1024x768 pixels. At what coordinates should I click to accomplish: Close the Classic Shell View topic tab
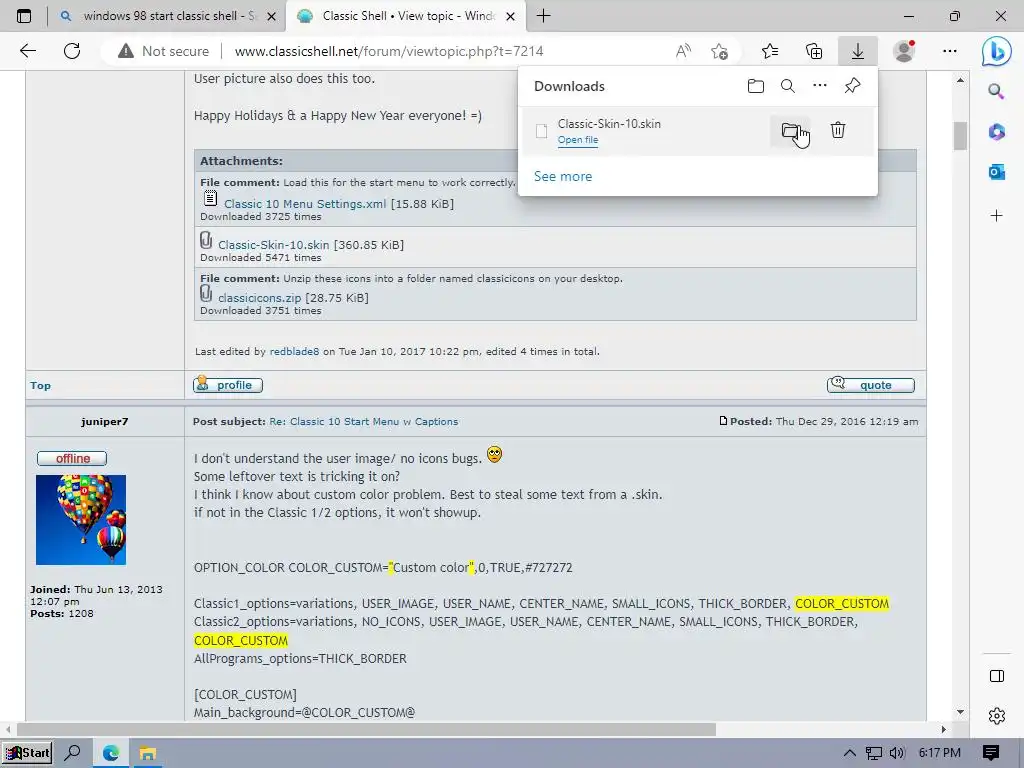(x=511, y=16)
